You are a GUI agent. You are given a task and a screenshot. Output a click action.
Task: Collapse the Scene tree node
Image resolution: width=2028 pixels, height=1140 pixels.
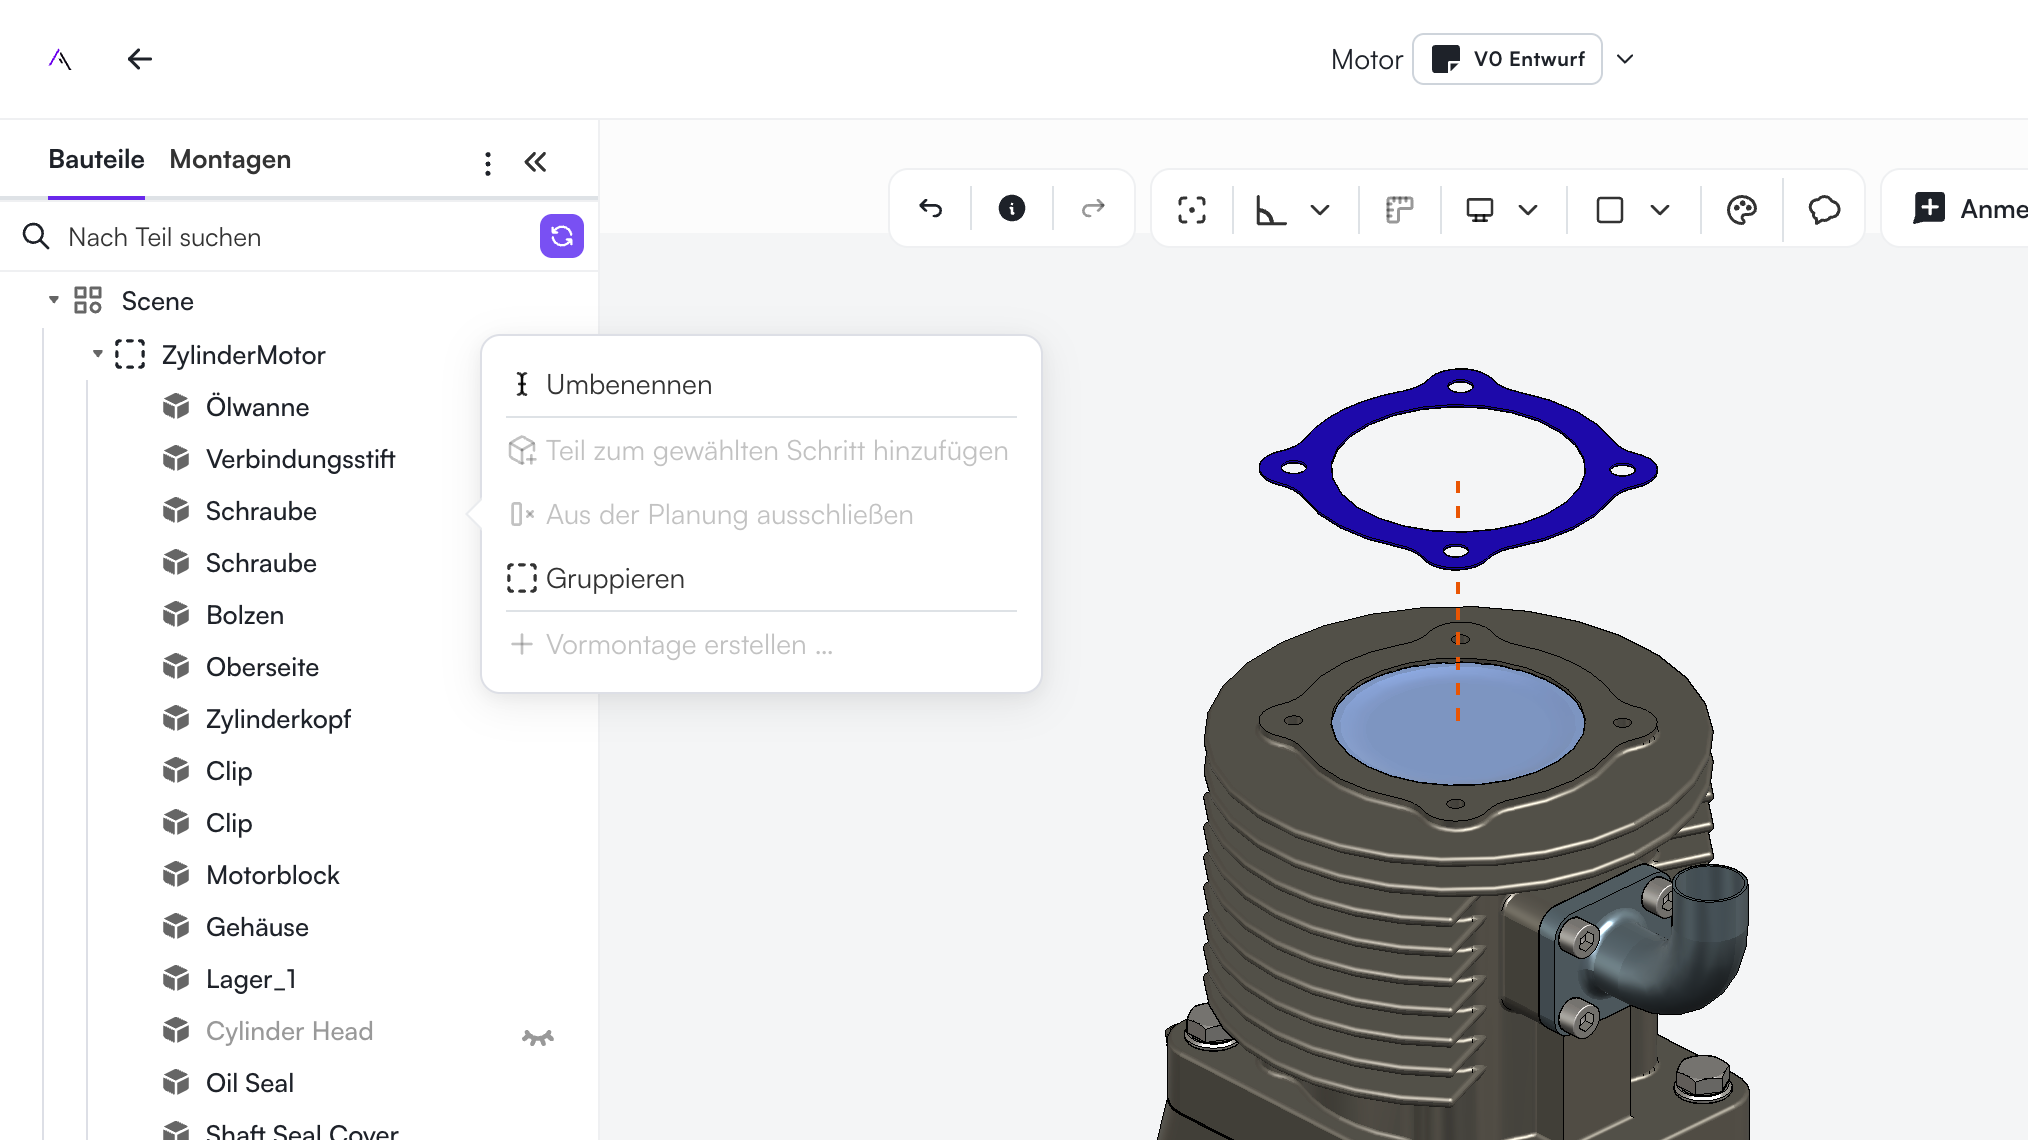pyautogui.click(x=54, y=300)
